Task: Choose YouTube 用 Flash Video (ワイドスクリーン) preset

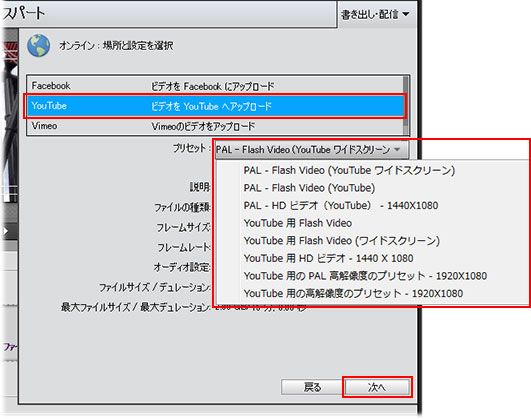Action: pyautogui.click(x=342, y=241)
